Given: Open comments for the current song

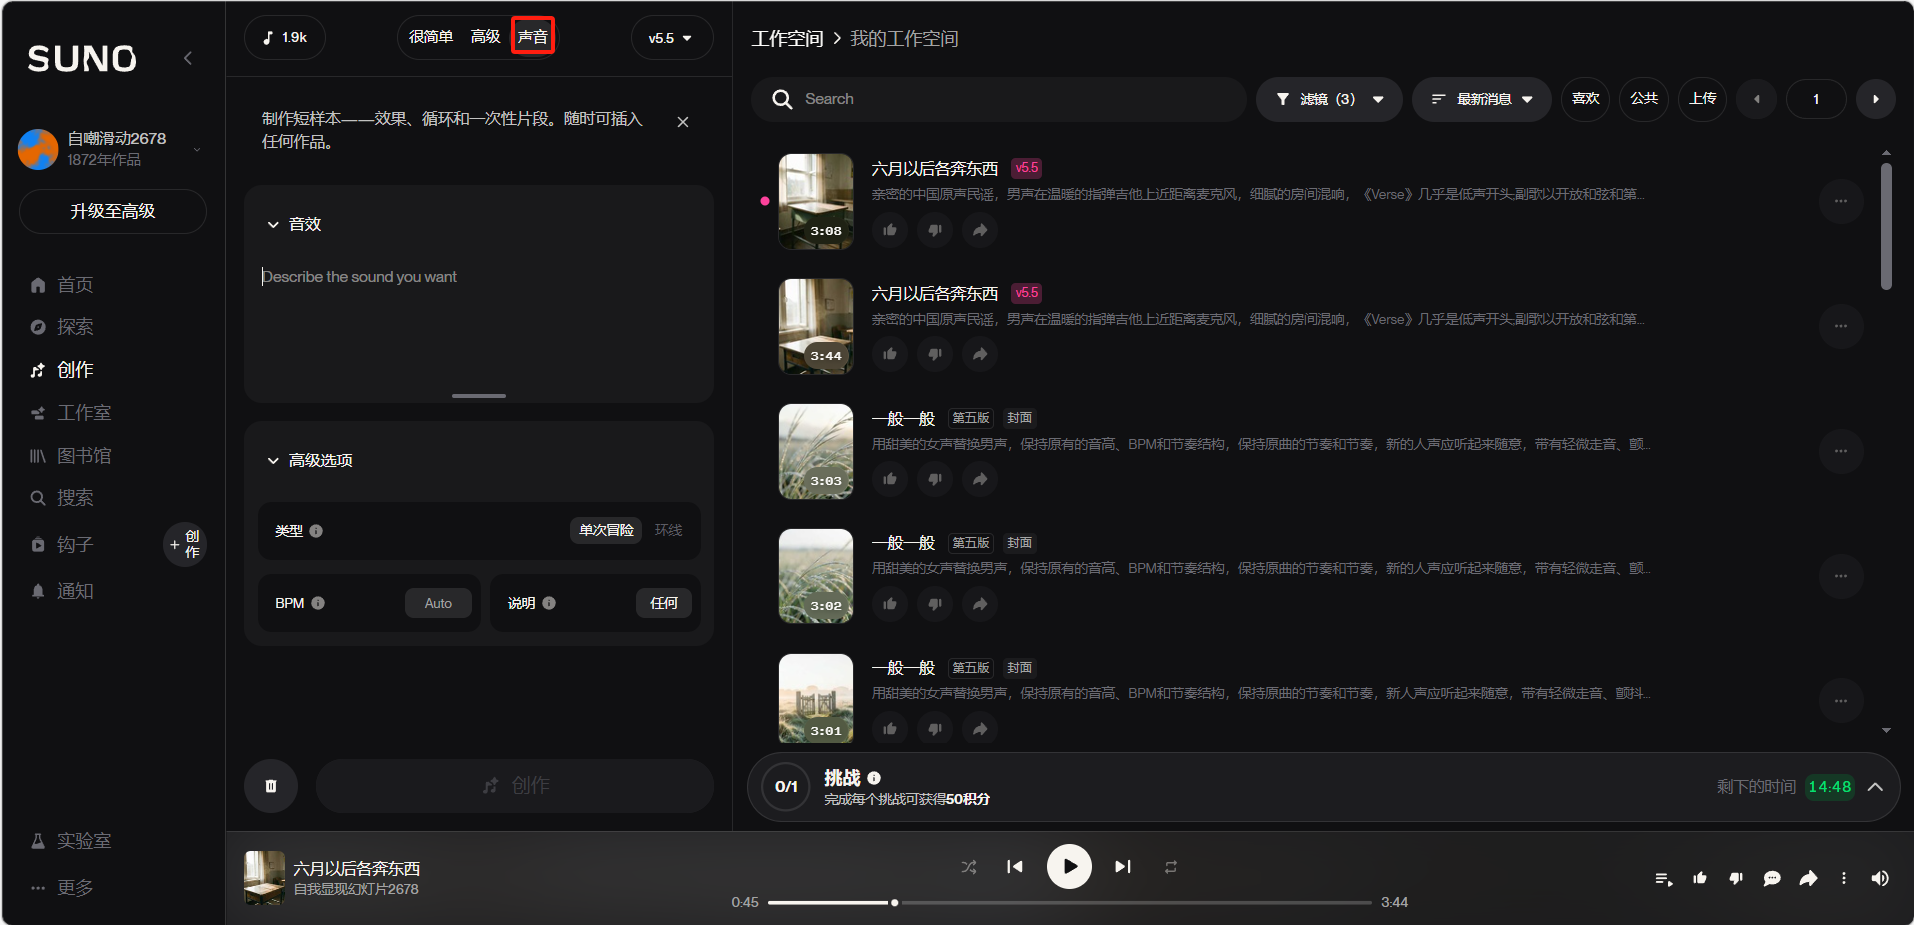Looking at the screenshot, I should click(1772, 879).
